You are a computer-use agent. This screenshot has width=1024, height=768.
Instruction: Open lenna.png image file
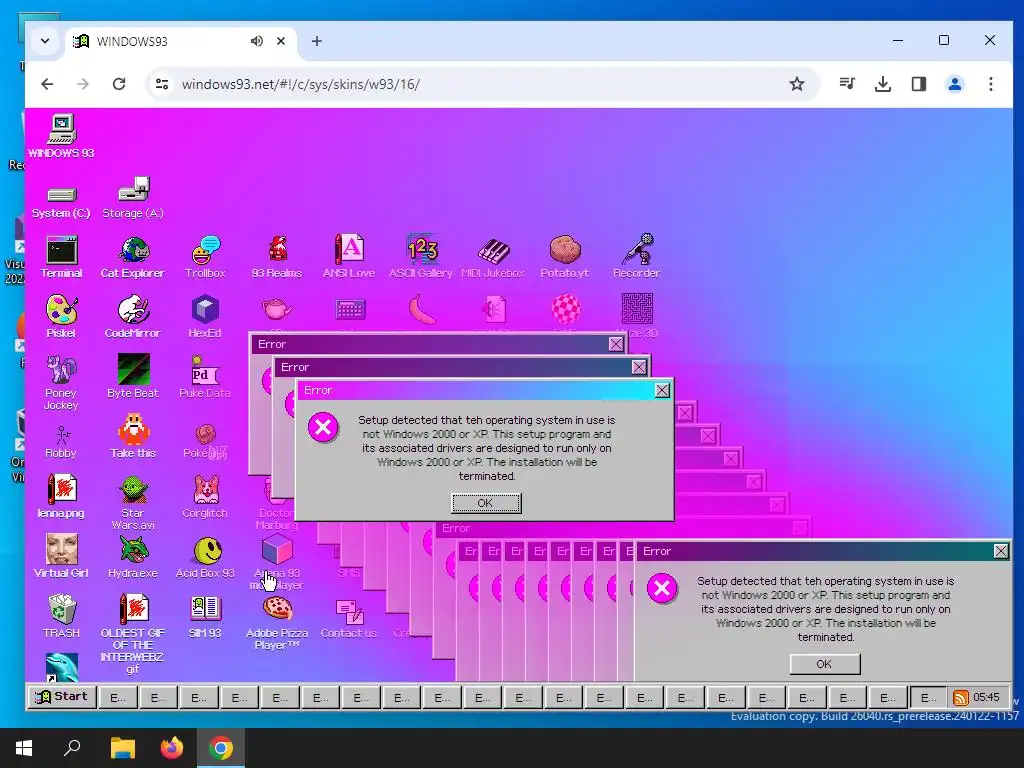61,496
